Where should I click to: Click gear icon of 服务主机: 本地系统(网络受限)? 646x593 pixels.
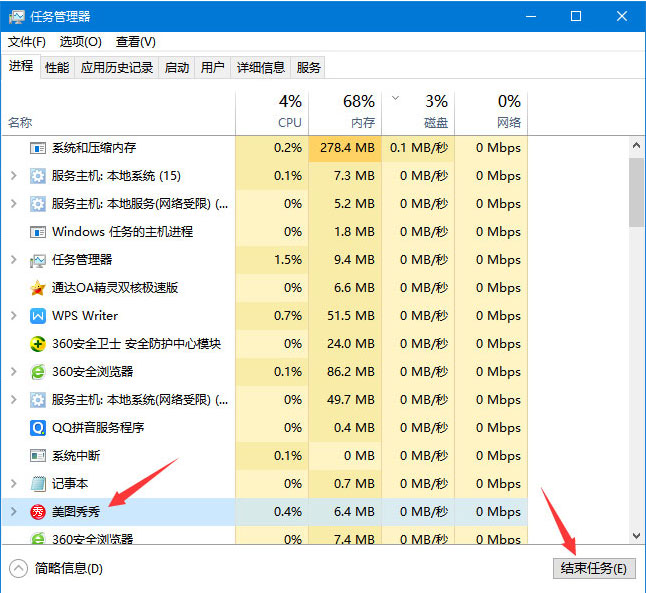(x=38, y=400)
